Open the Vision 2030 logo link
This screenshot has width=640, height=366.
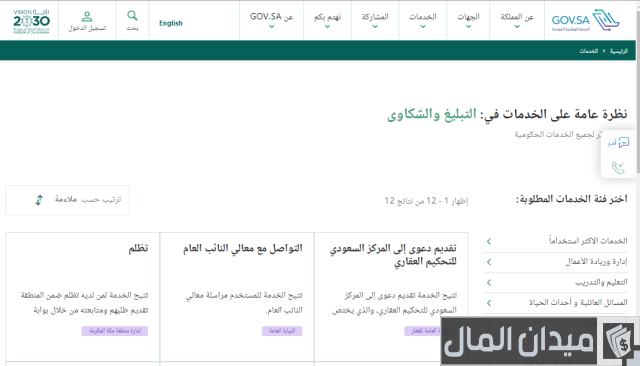(31, 21)
